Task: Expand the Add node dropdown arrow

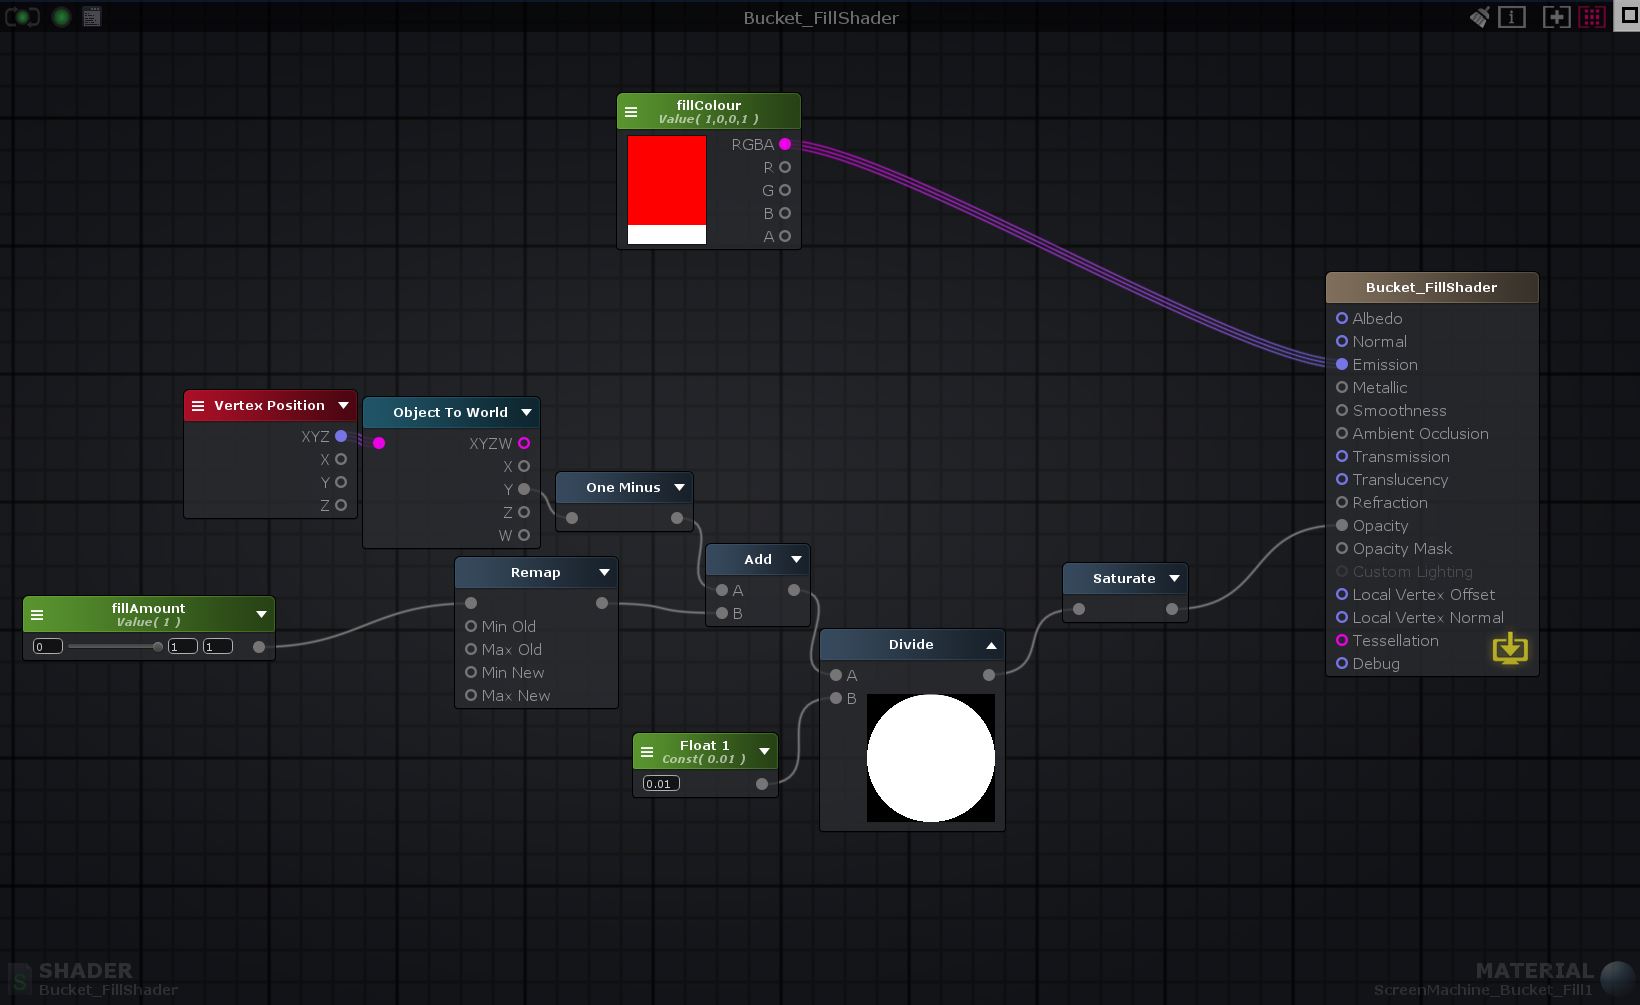Action: tap(796, 560)
